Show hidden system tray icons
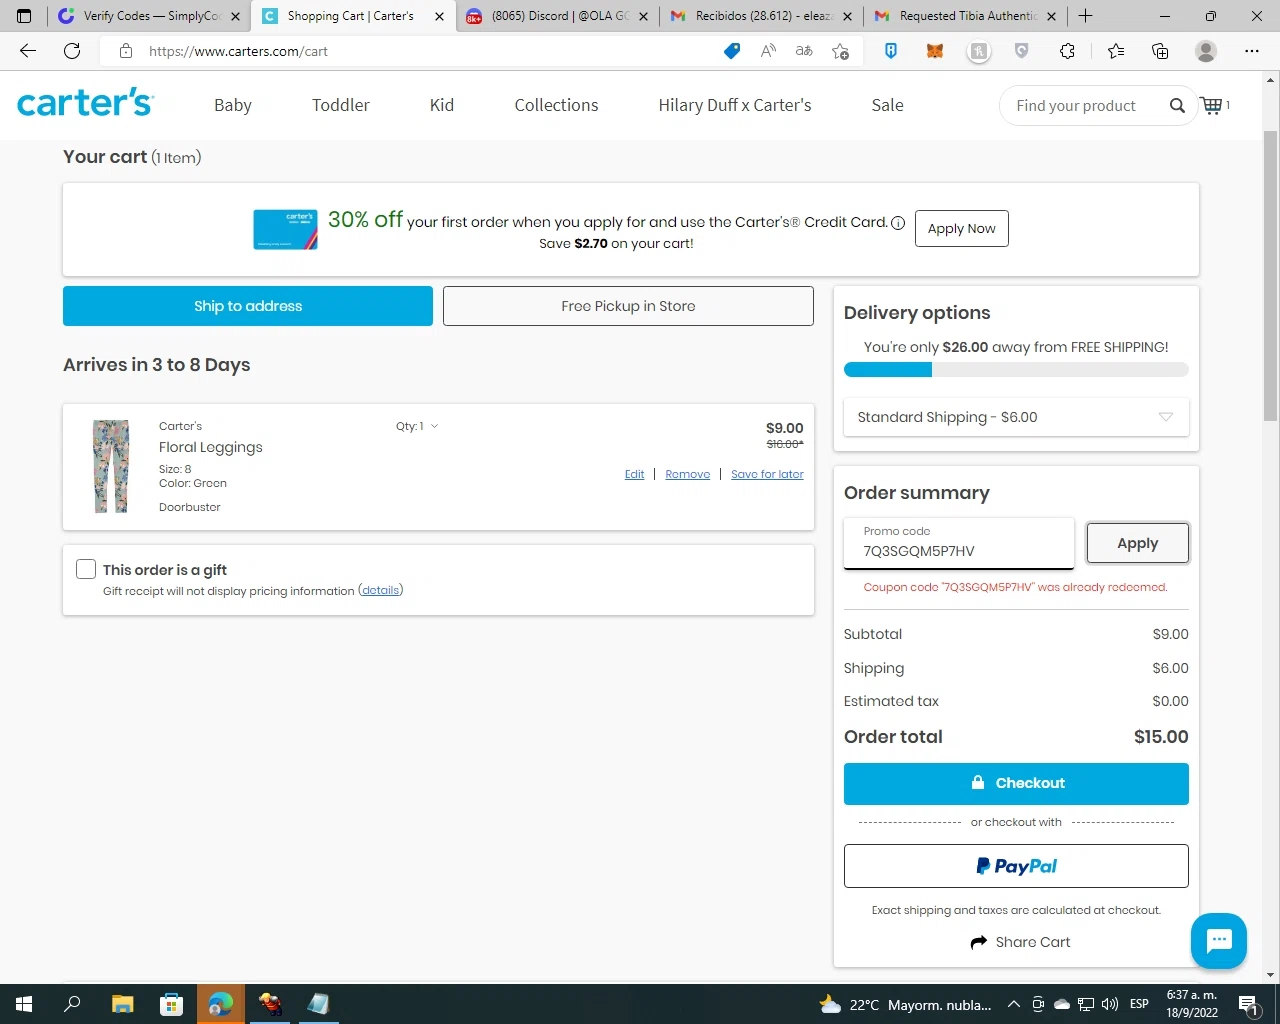Image resolution: width=1280 pixels, height=1024 pixels. [x=1013, y=1004]
